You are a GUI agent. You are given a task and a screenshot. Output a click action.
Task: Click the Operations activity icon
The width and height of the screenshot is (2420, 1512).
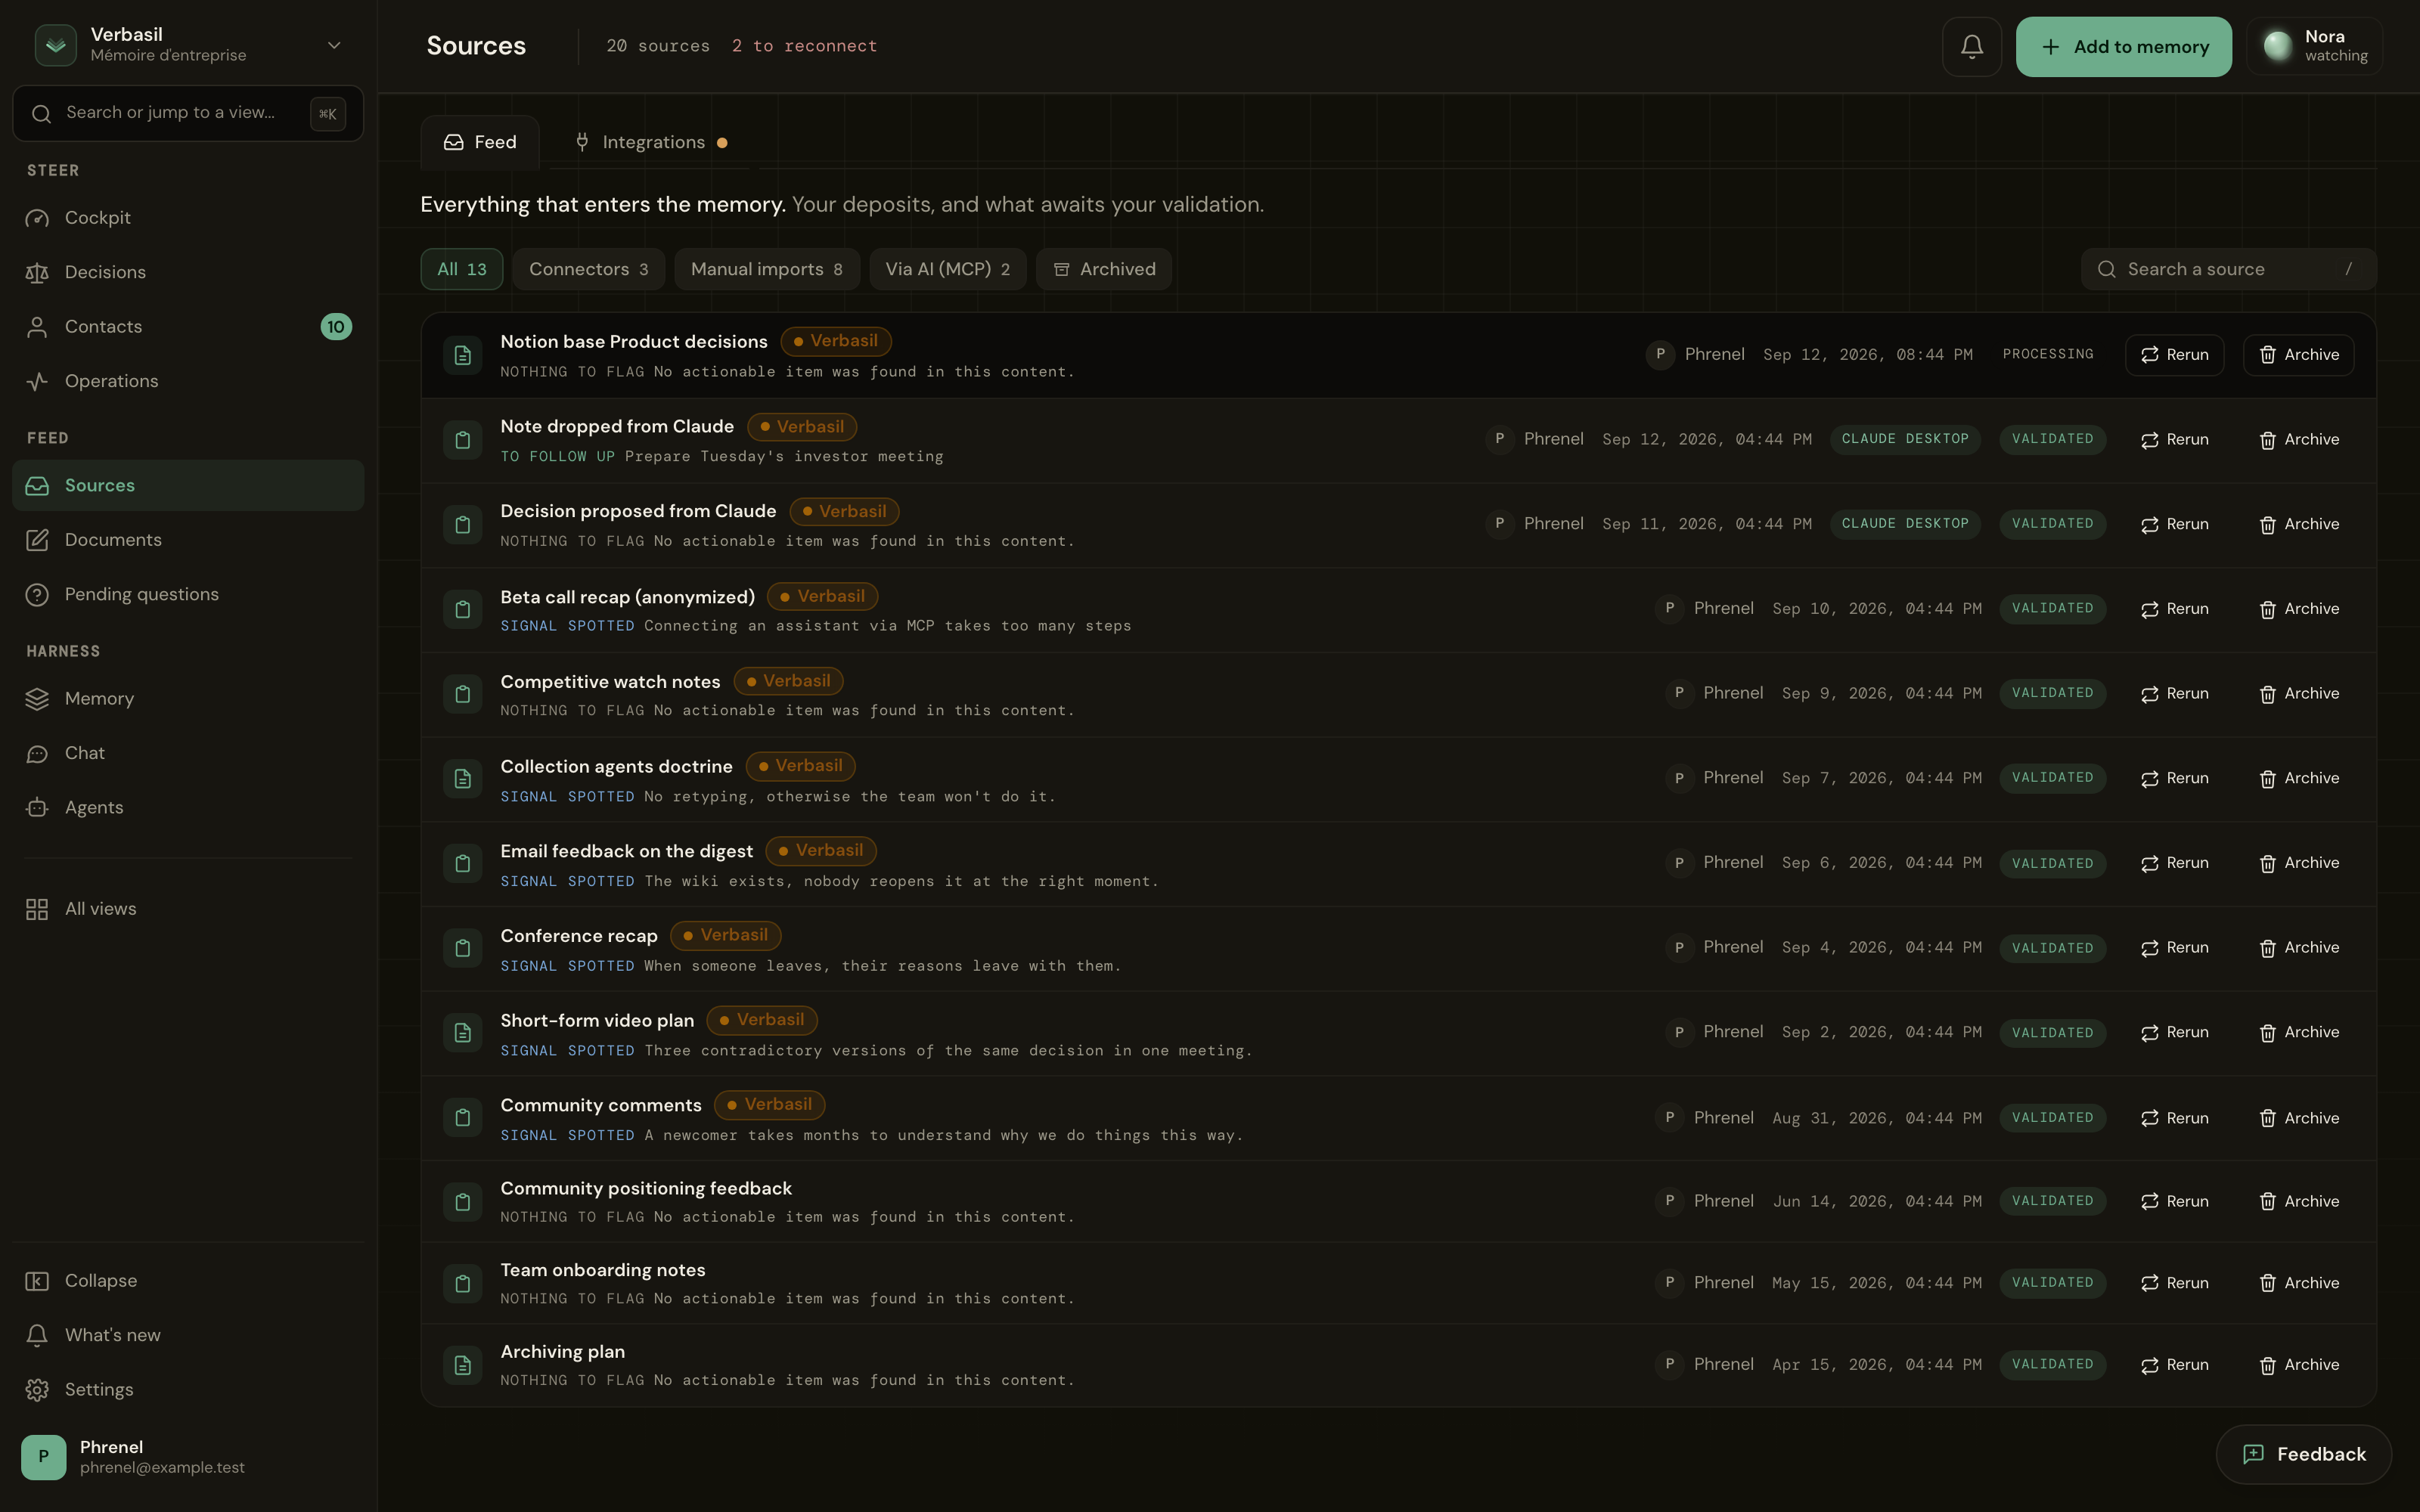click(x=37, y=381)
